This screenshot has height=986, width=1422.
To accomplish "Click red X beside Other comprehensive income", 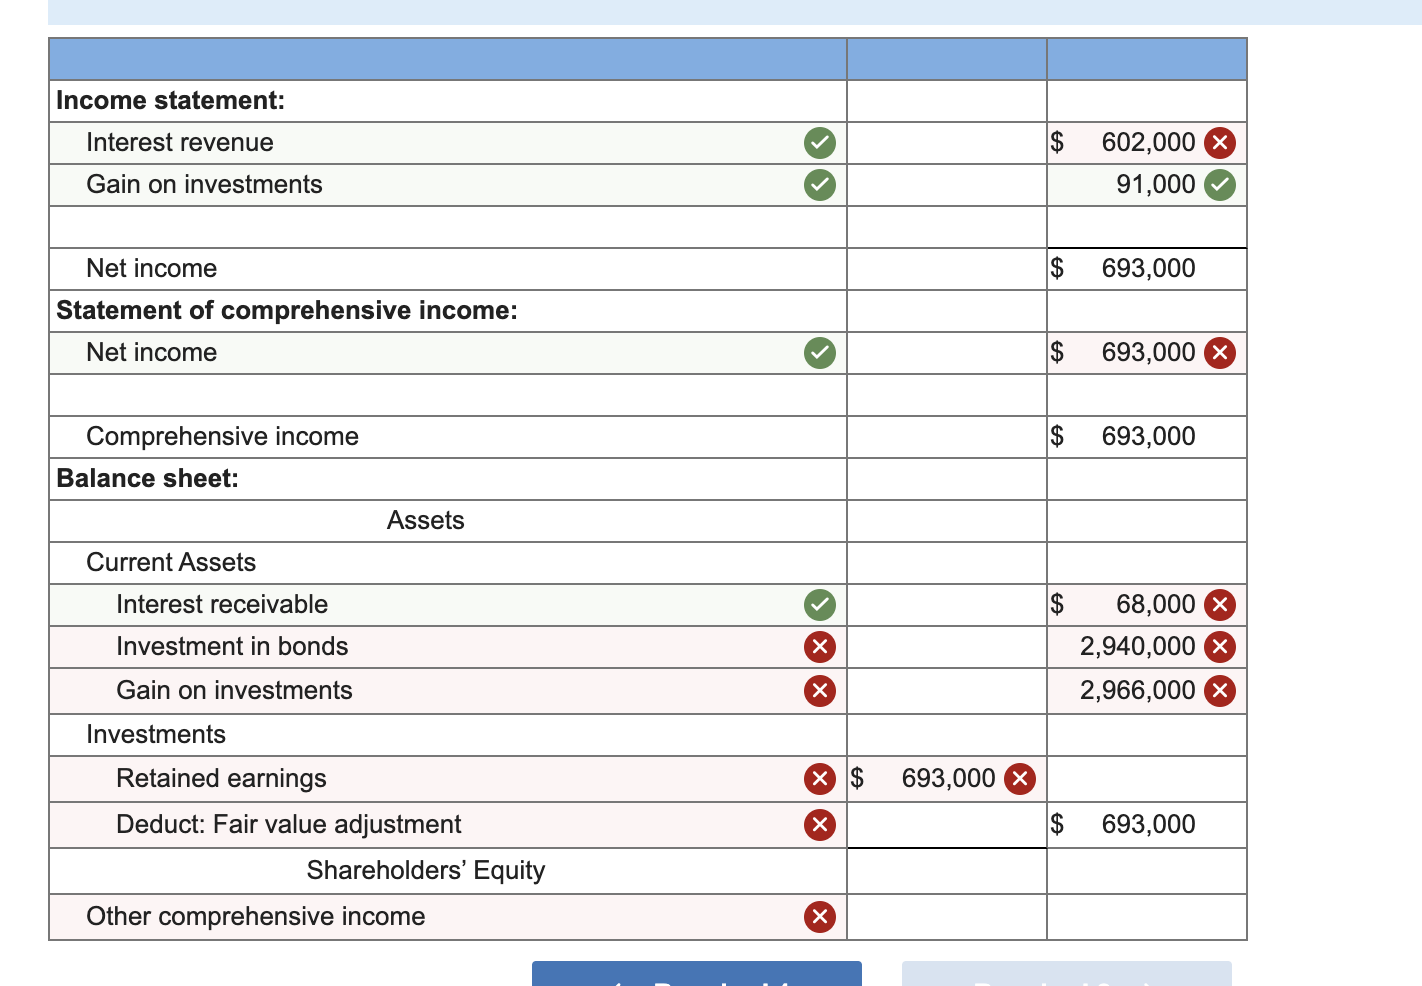I will (x=820, y=917).
